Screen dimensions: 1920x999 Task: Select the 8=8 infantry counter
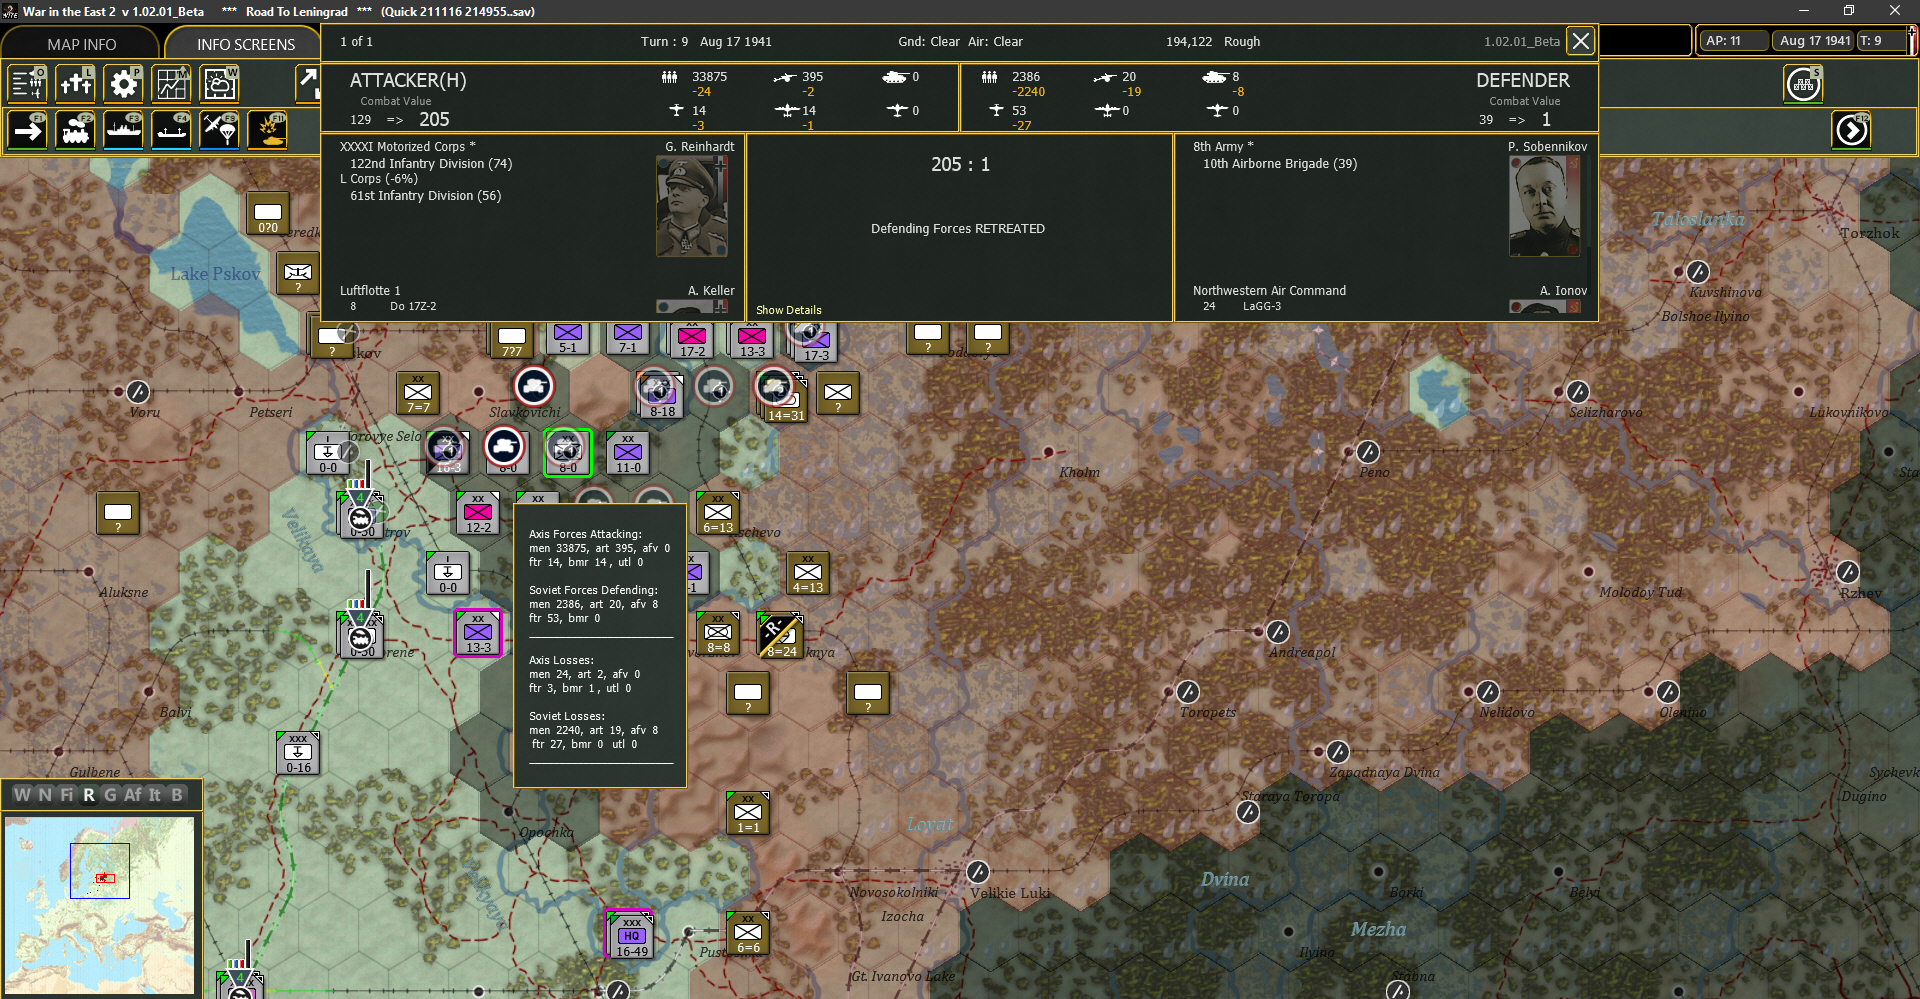coord(718,633)
